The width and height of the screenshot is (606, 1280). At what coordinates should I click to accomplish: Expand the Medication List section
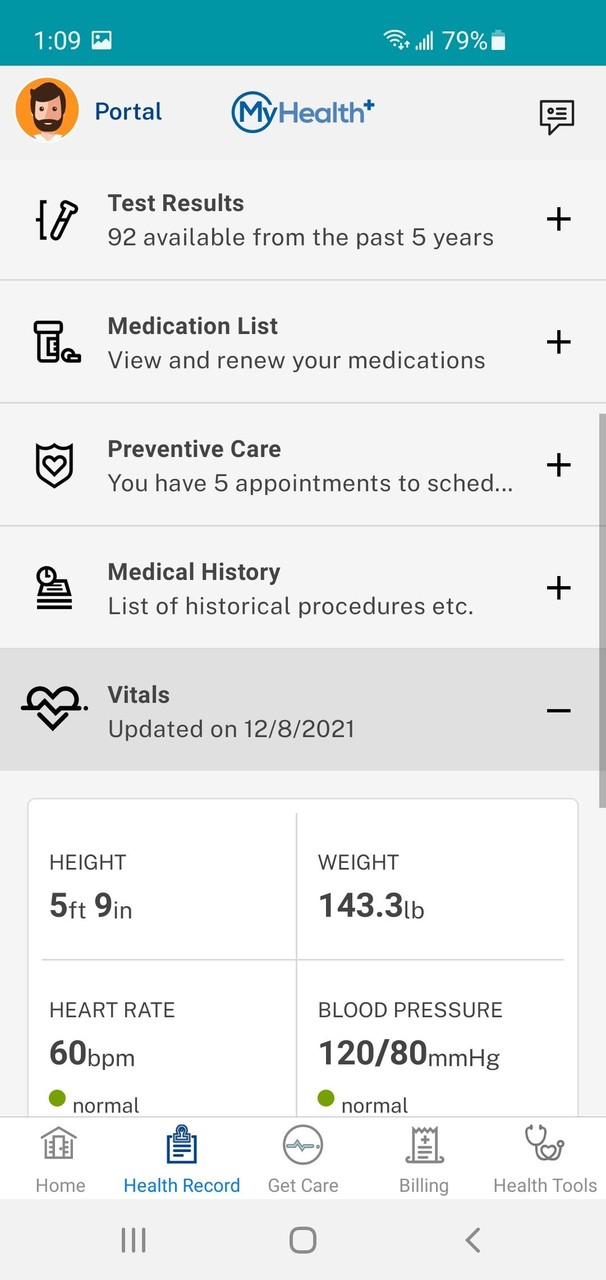(559, 342)
